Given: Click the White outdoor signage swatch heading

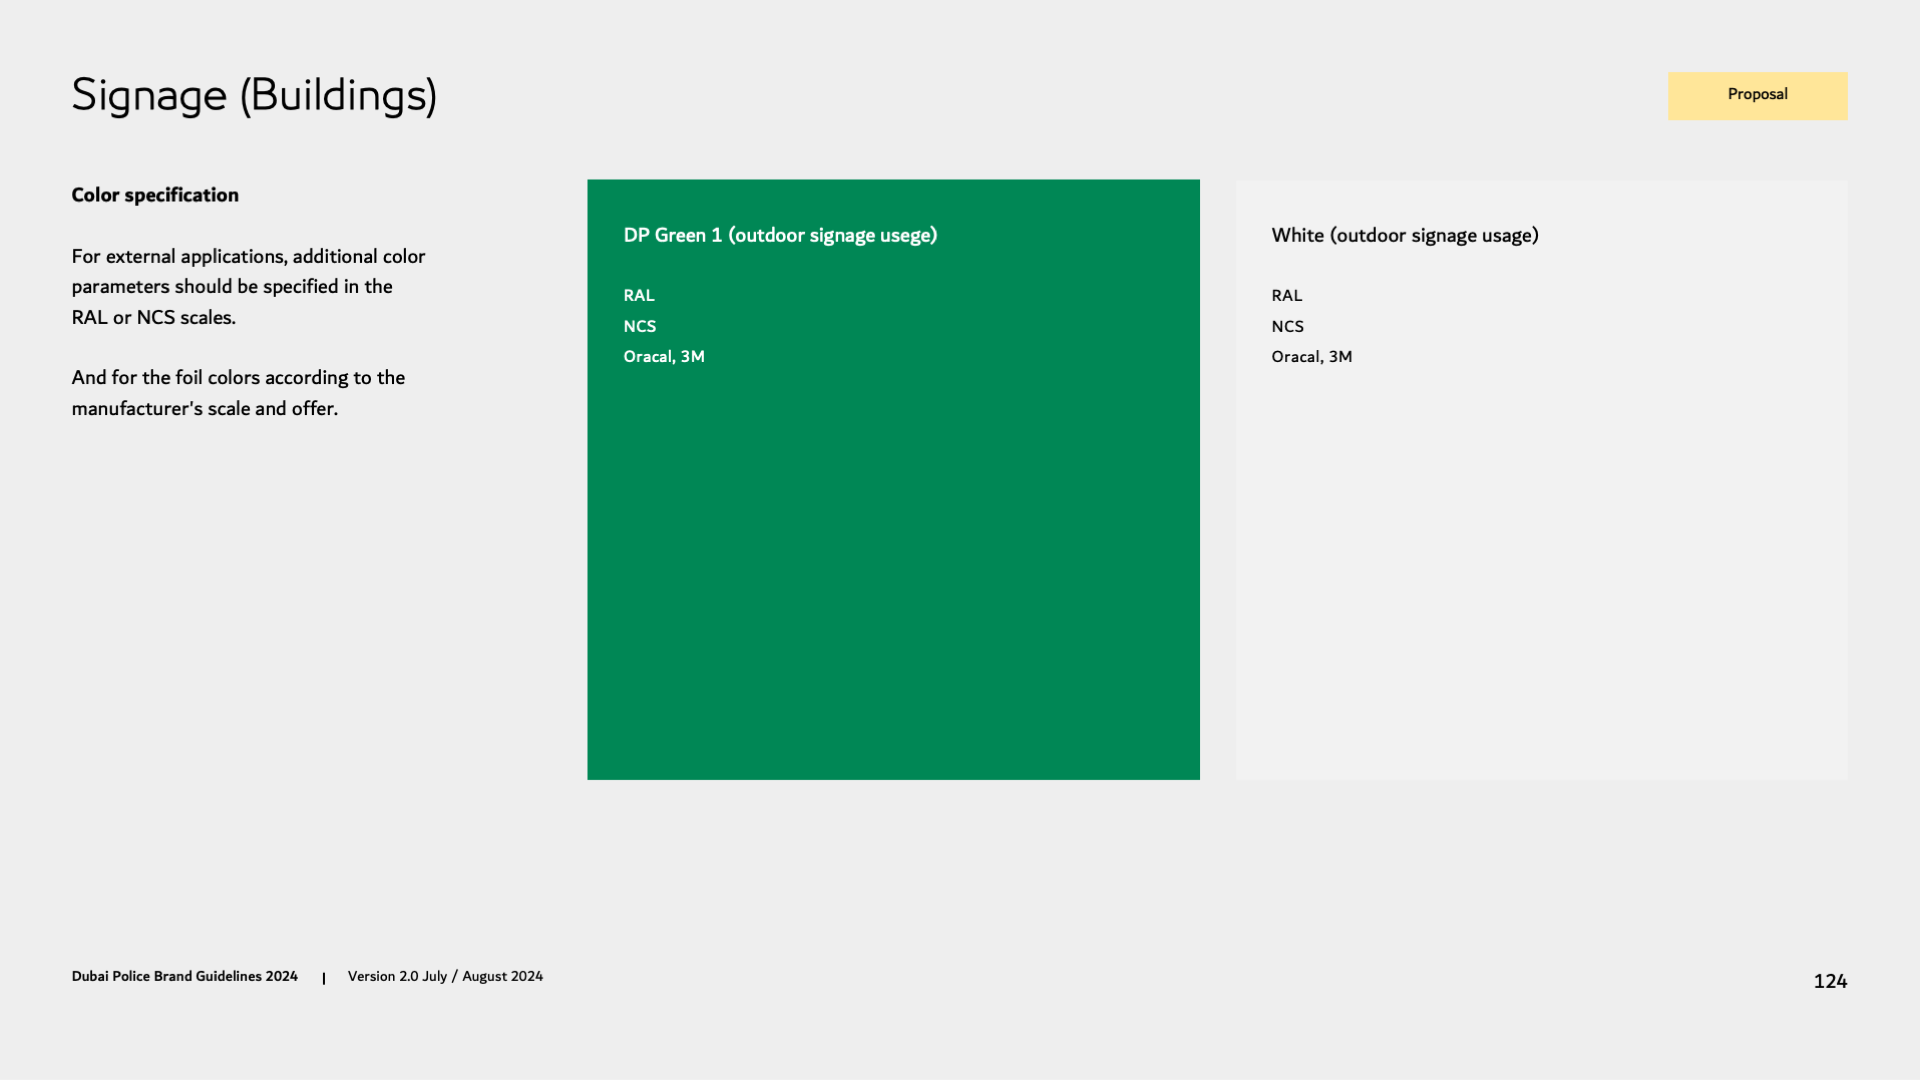Looking at the screenshot, I should 1404,235.
